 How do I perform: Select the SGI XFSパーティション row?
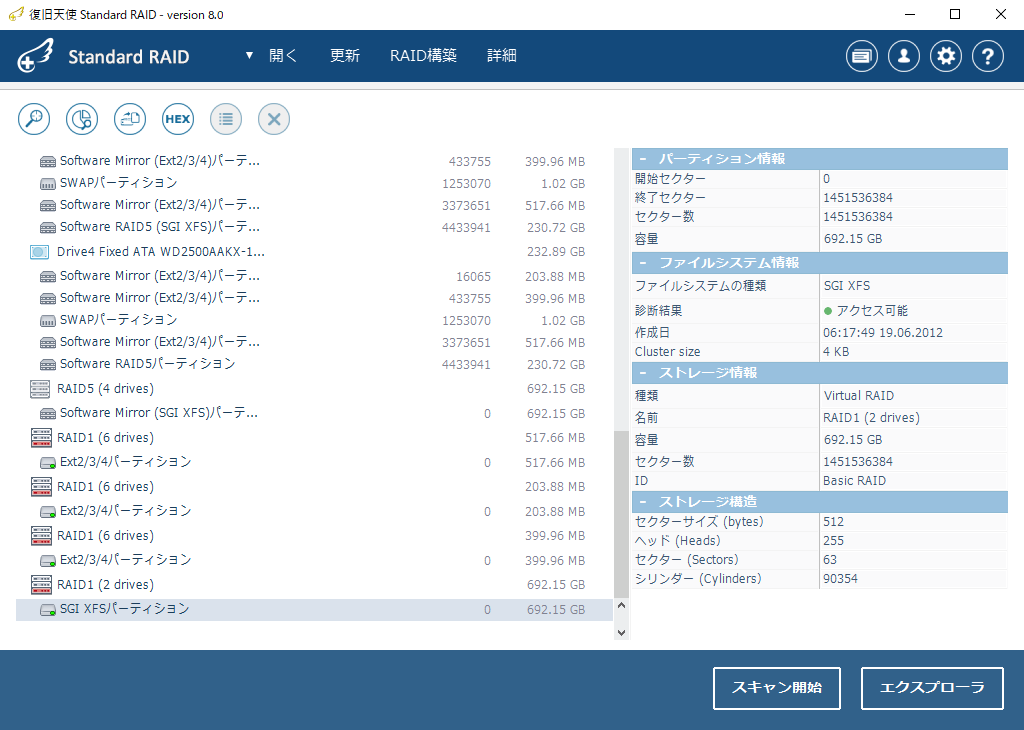pos(314,610)
